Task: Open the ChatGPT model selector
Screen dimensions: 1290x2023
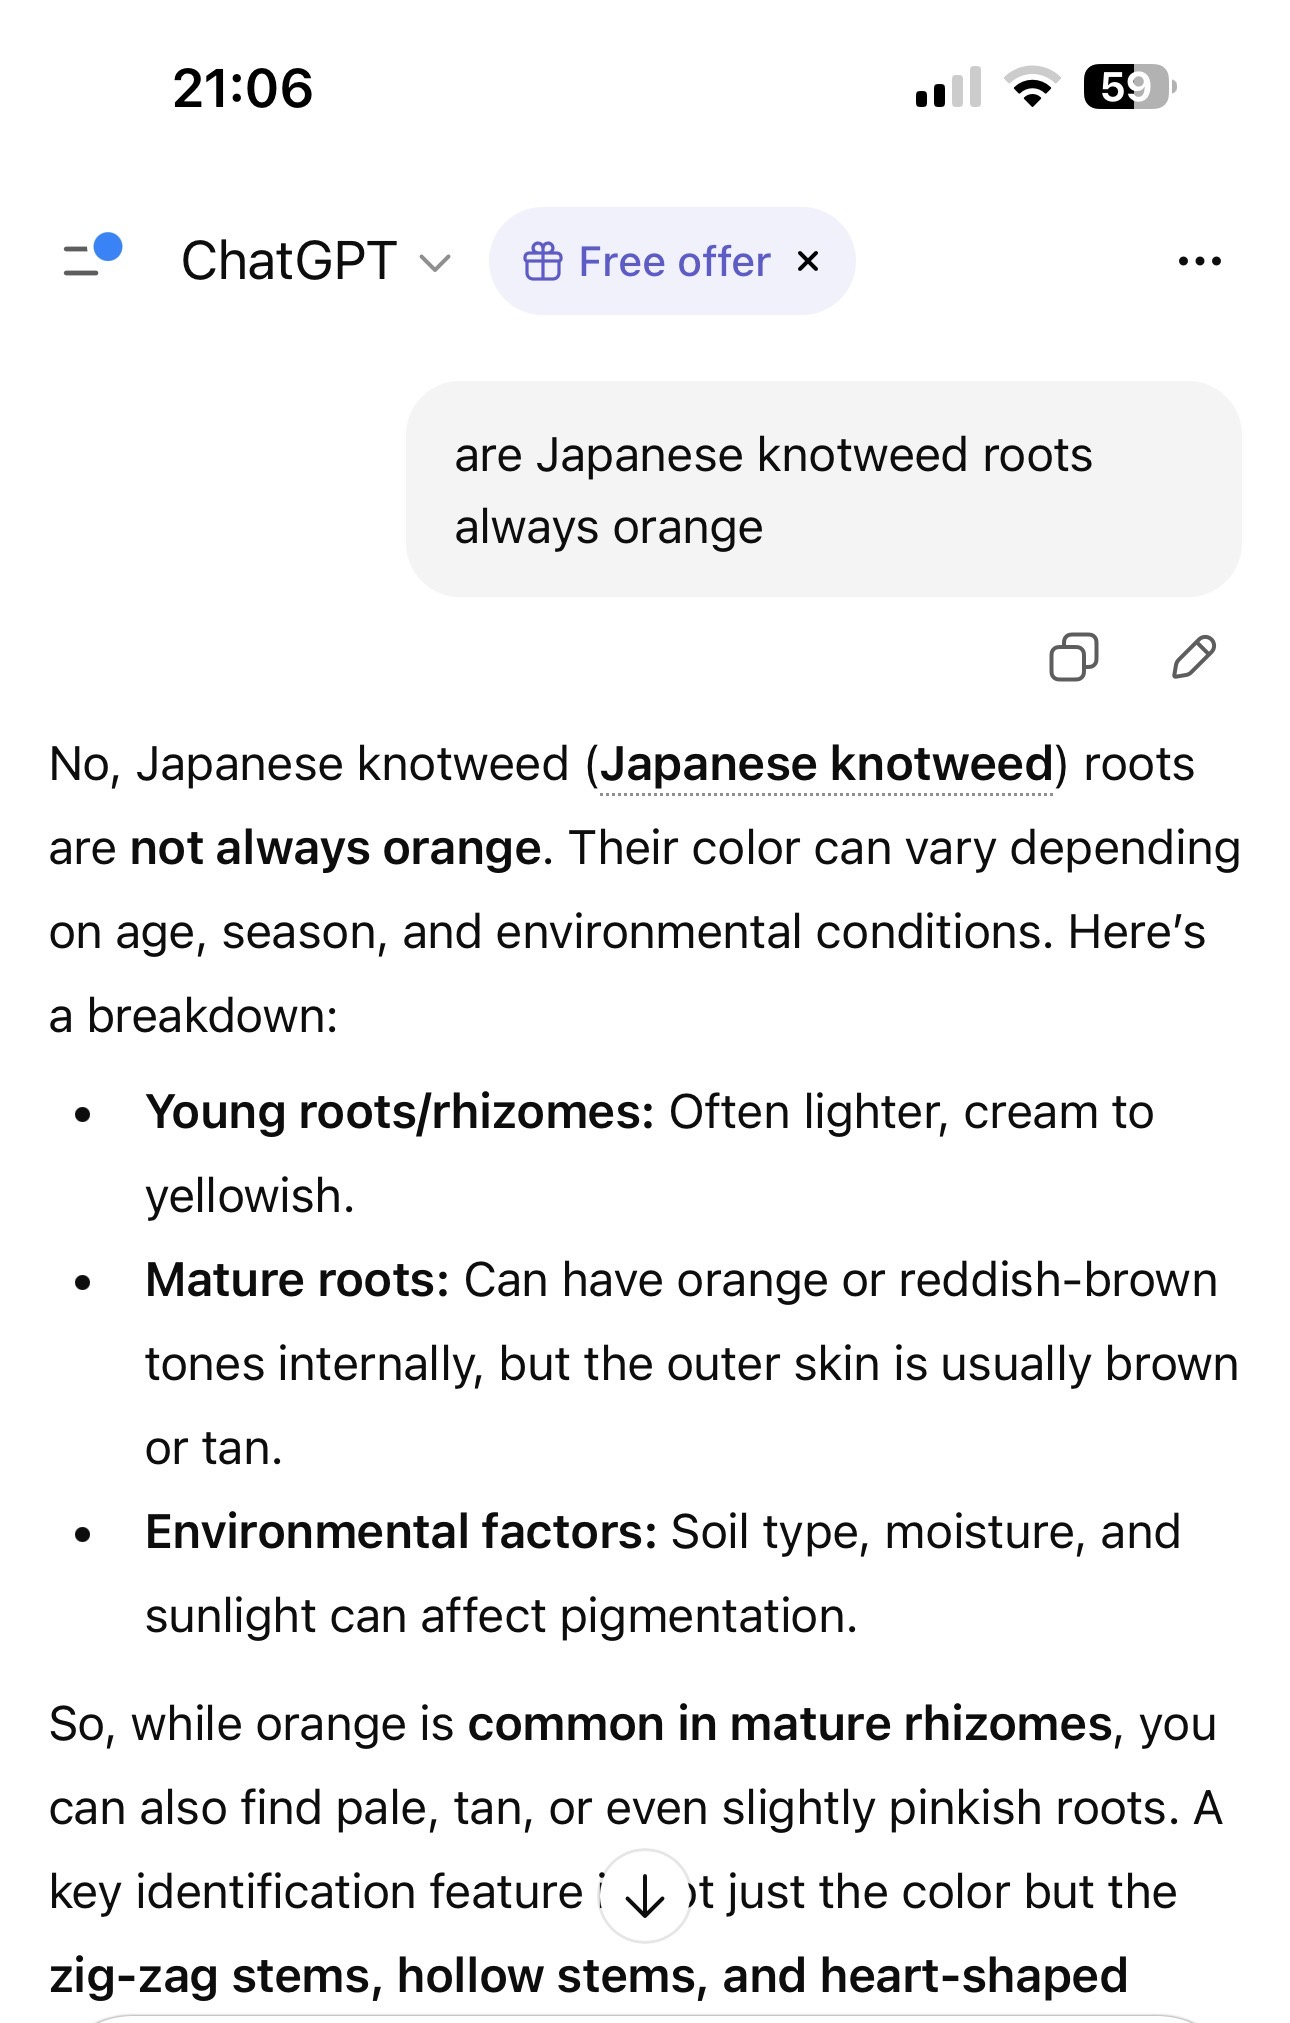Action: point(289,262)
